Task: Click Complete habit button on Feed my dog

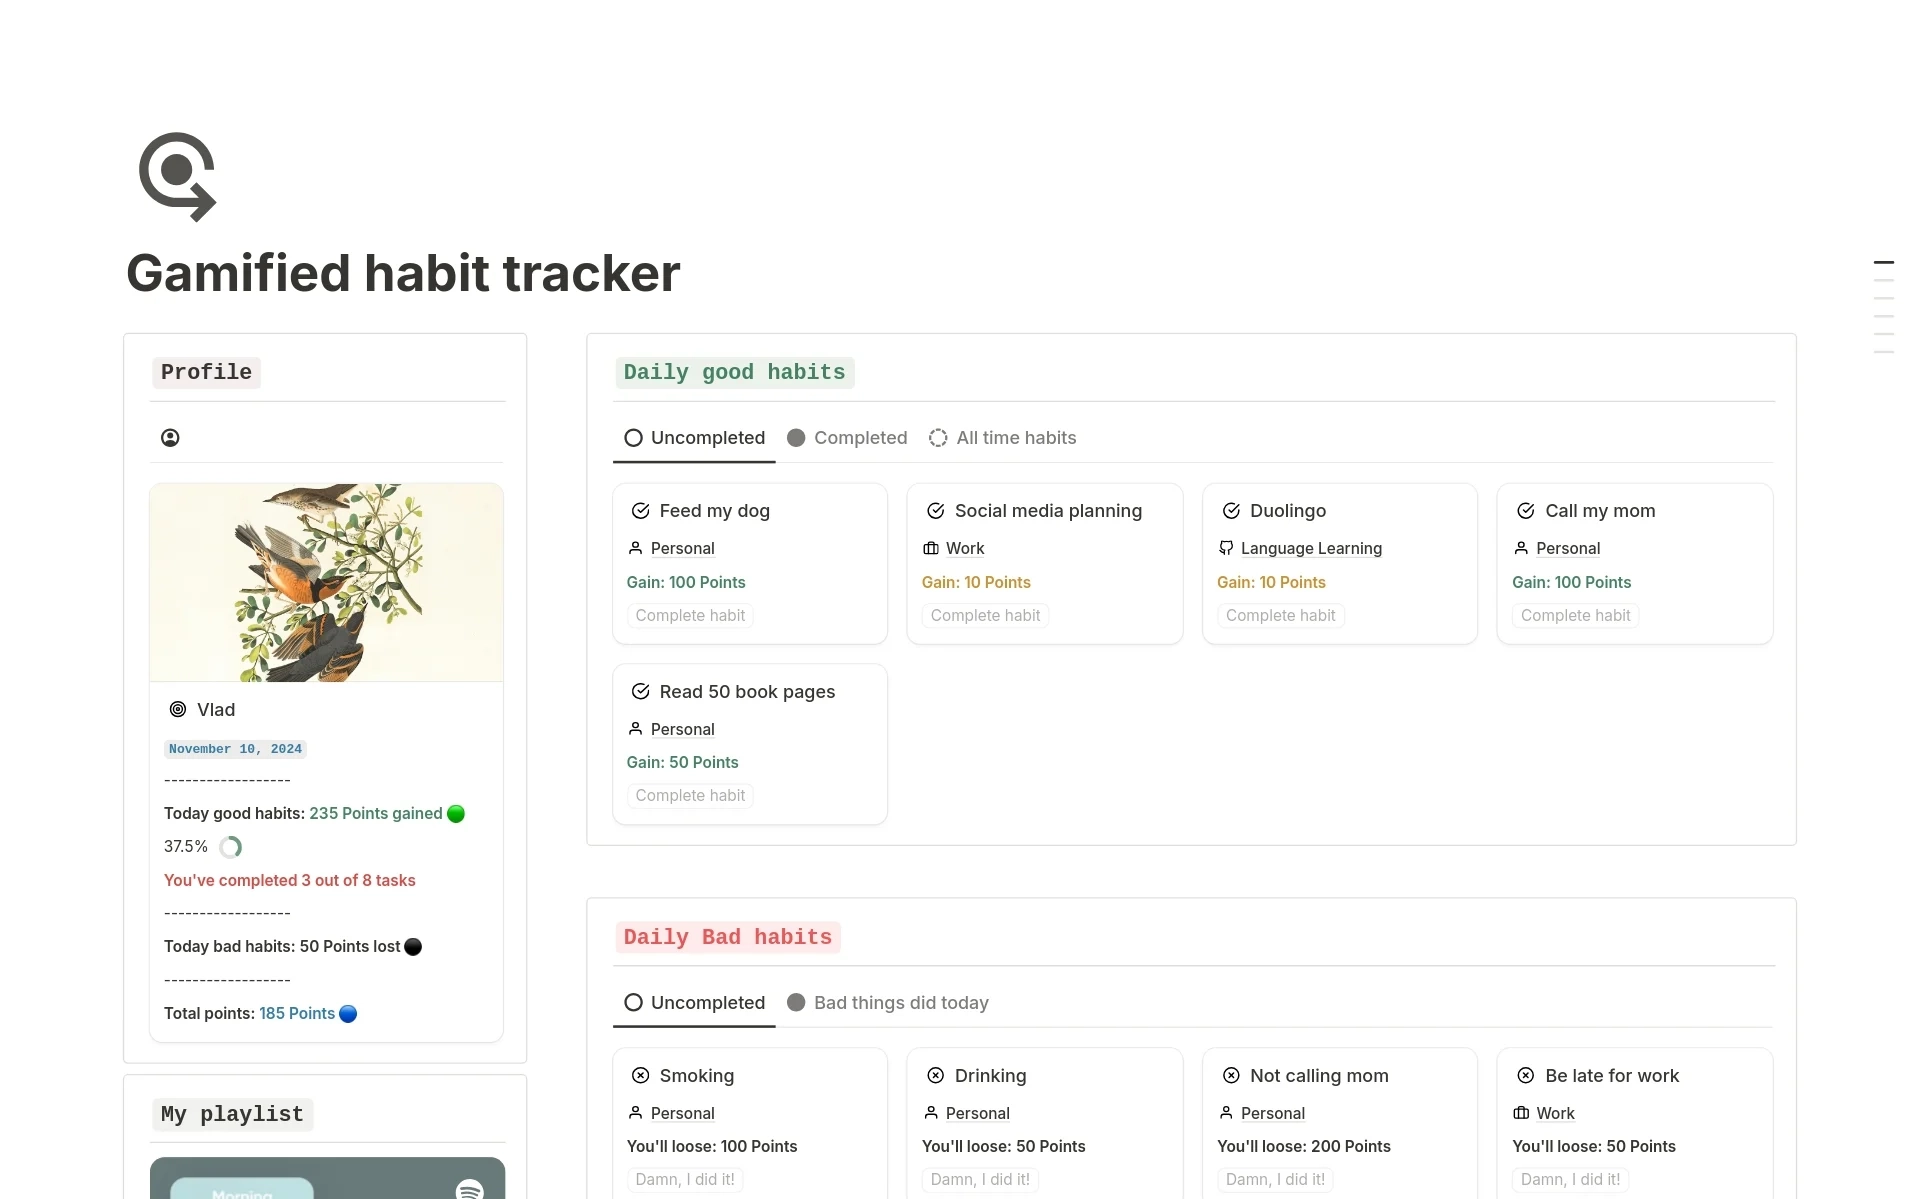Action: pos(689,615)
